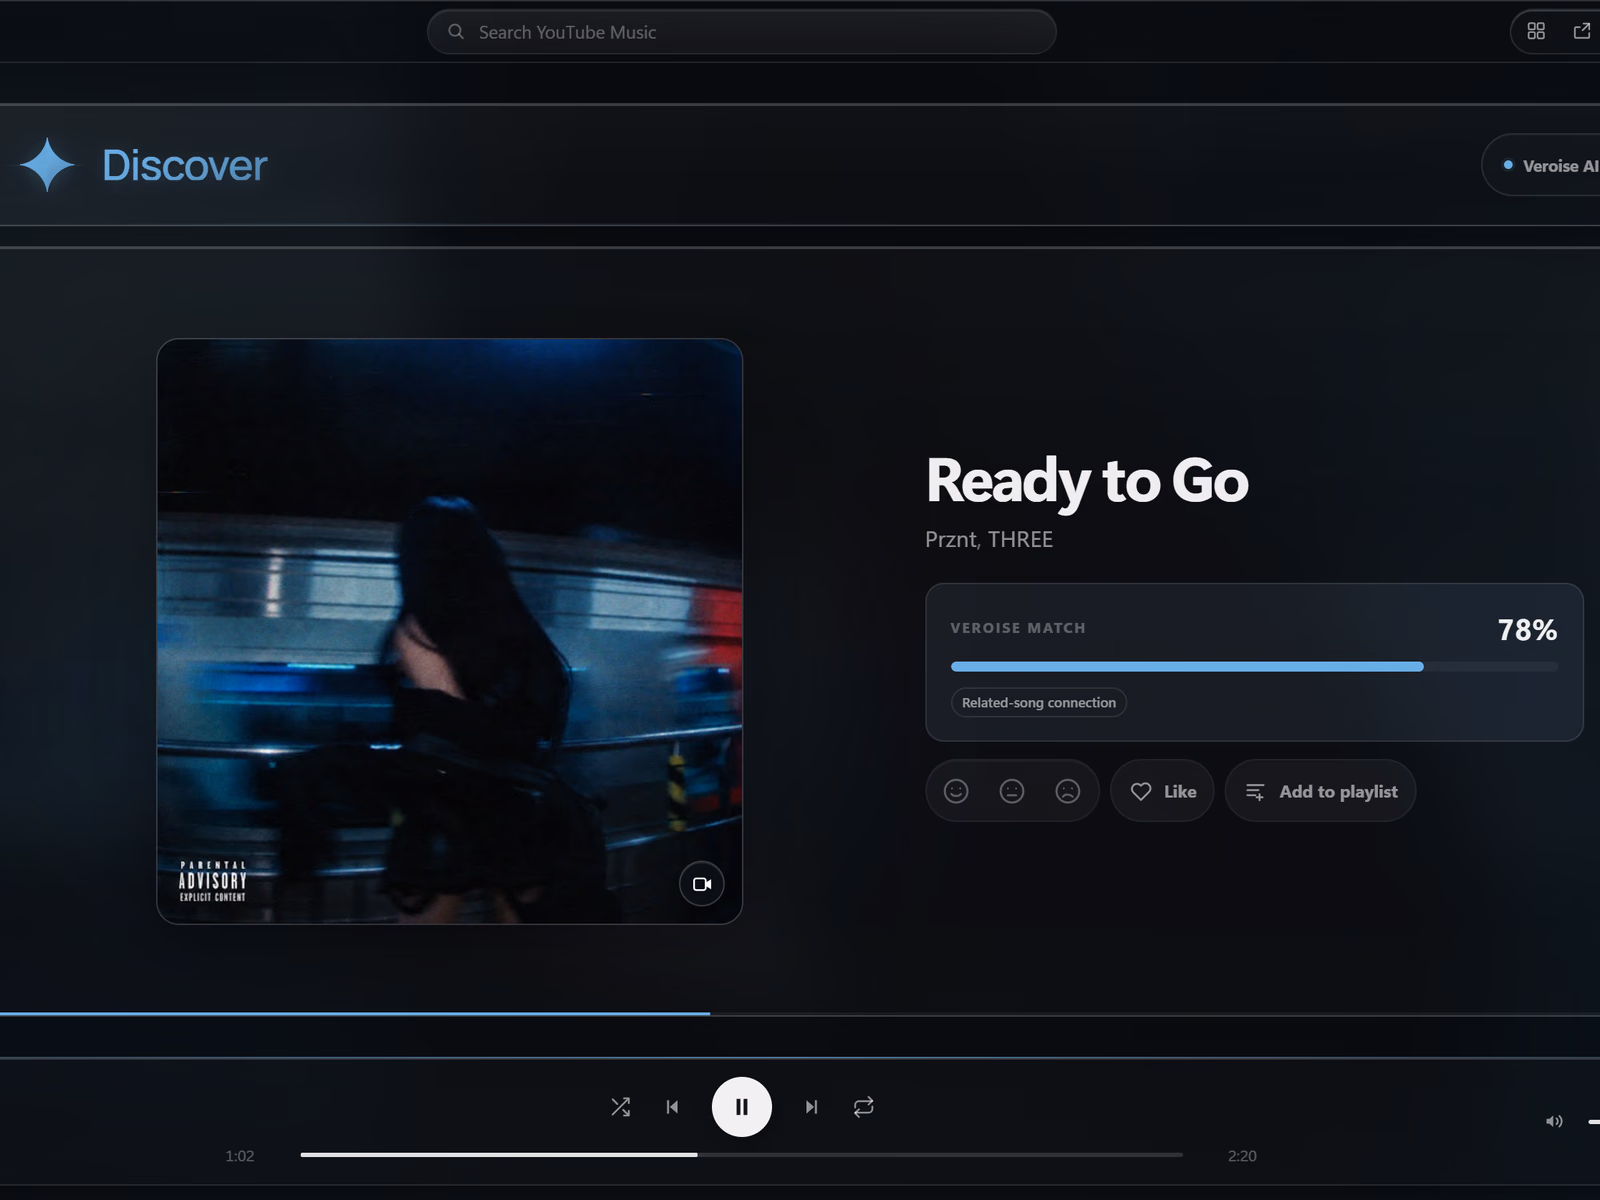Click the artist names Prznt, THREE
The image size is (1600, 1200).
(989, 540)
